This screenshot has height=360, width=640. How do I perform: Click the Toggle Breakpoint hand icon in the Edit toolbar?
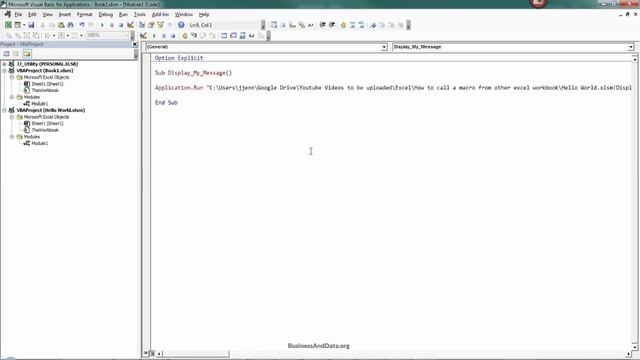[343, 25]
